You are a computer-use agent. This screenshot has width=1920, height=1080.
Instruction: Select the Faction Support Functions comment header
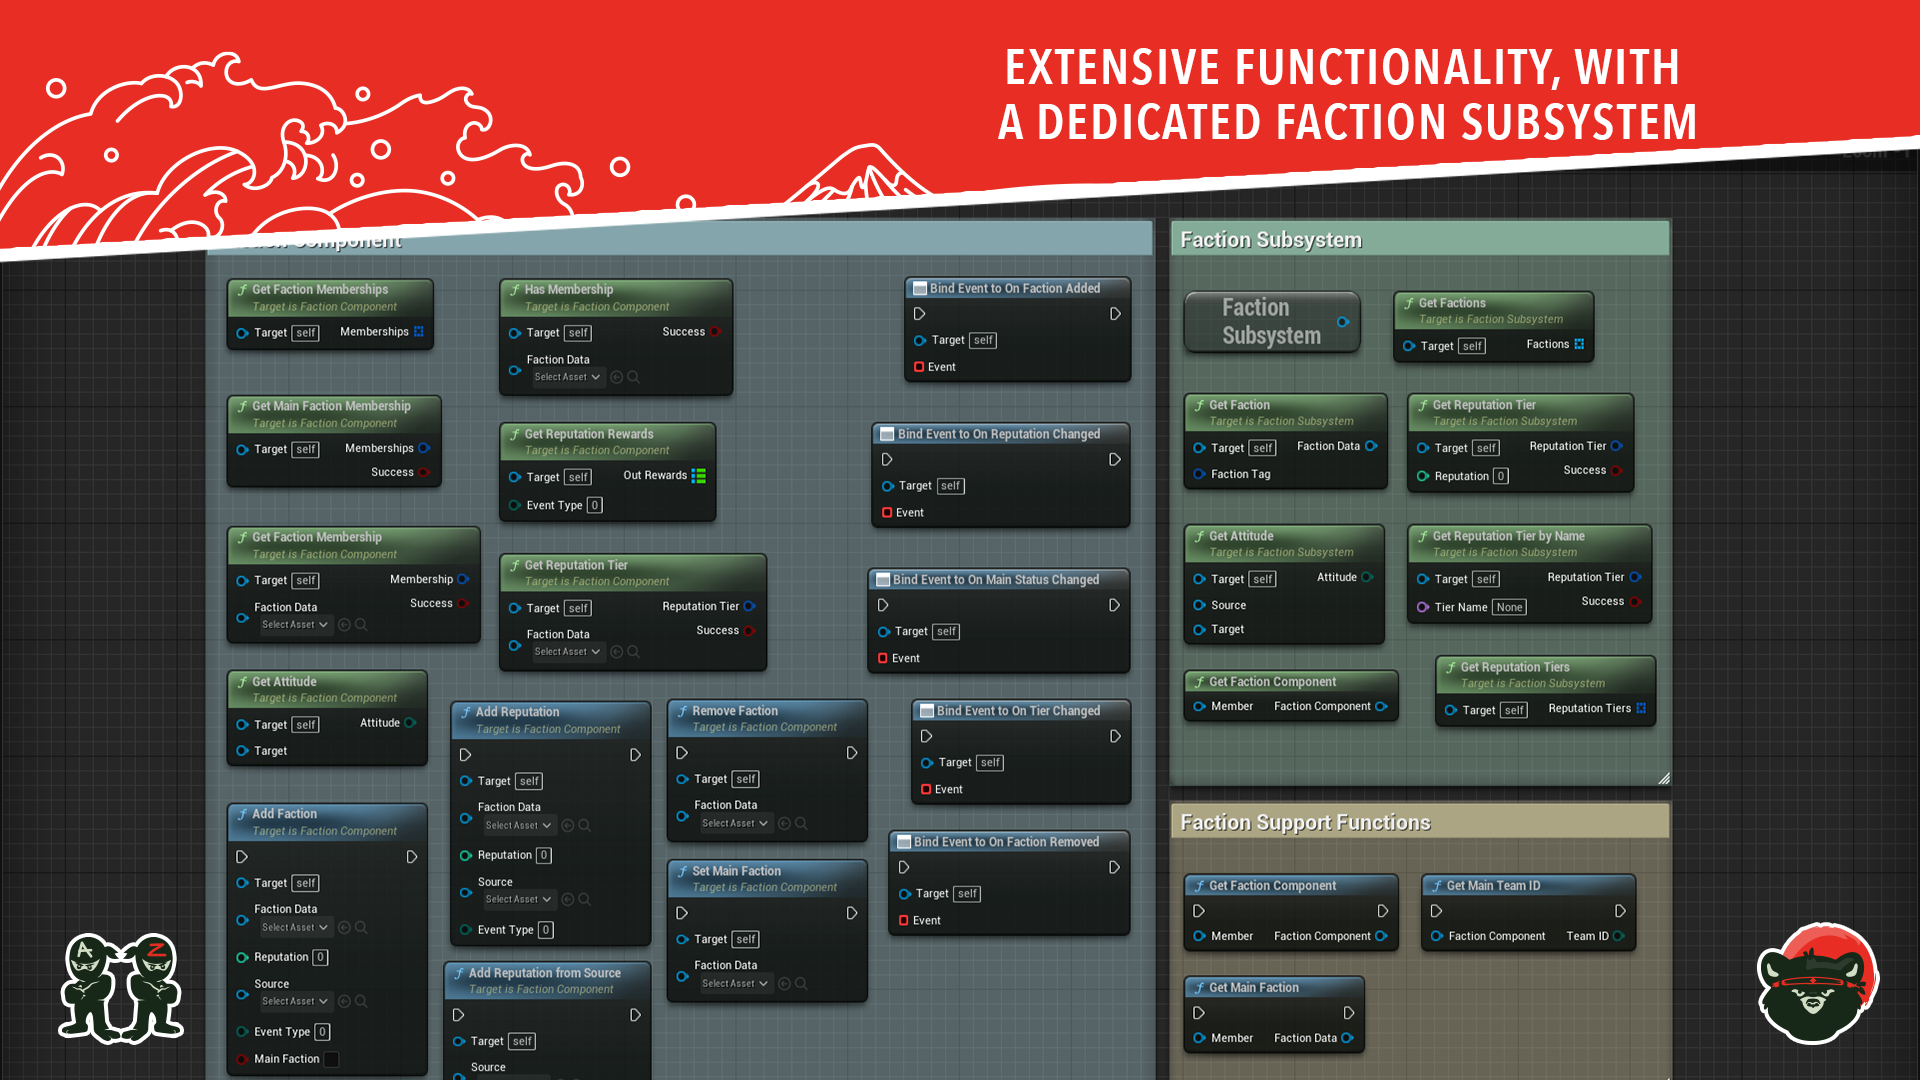coord(1306,821)
